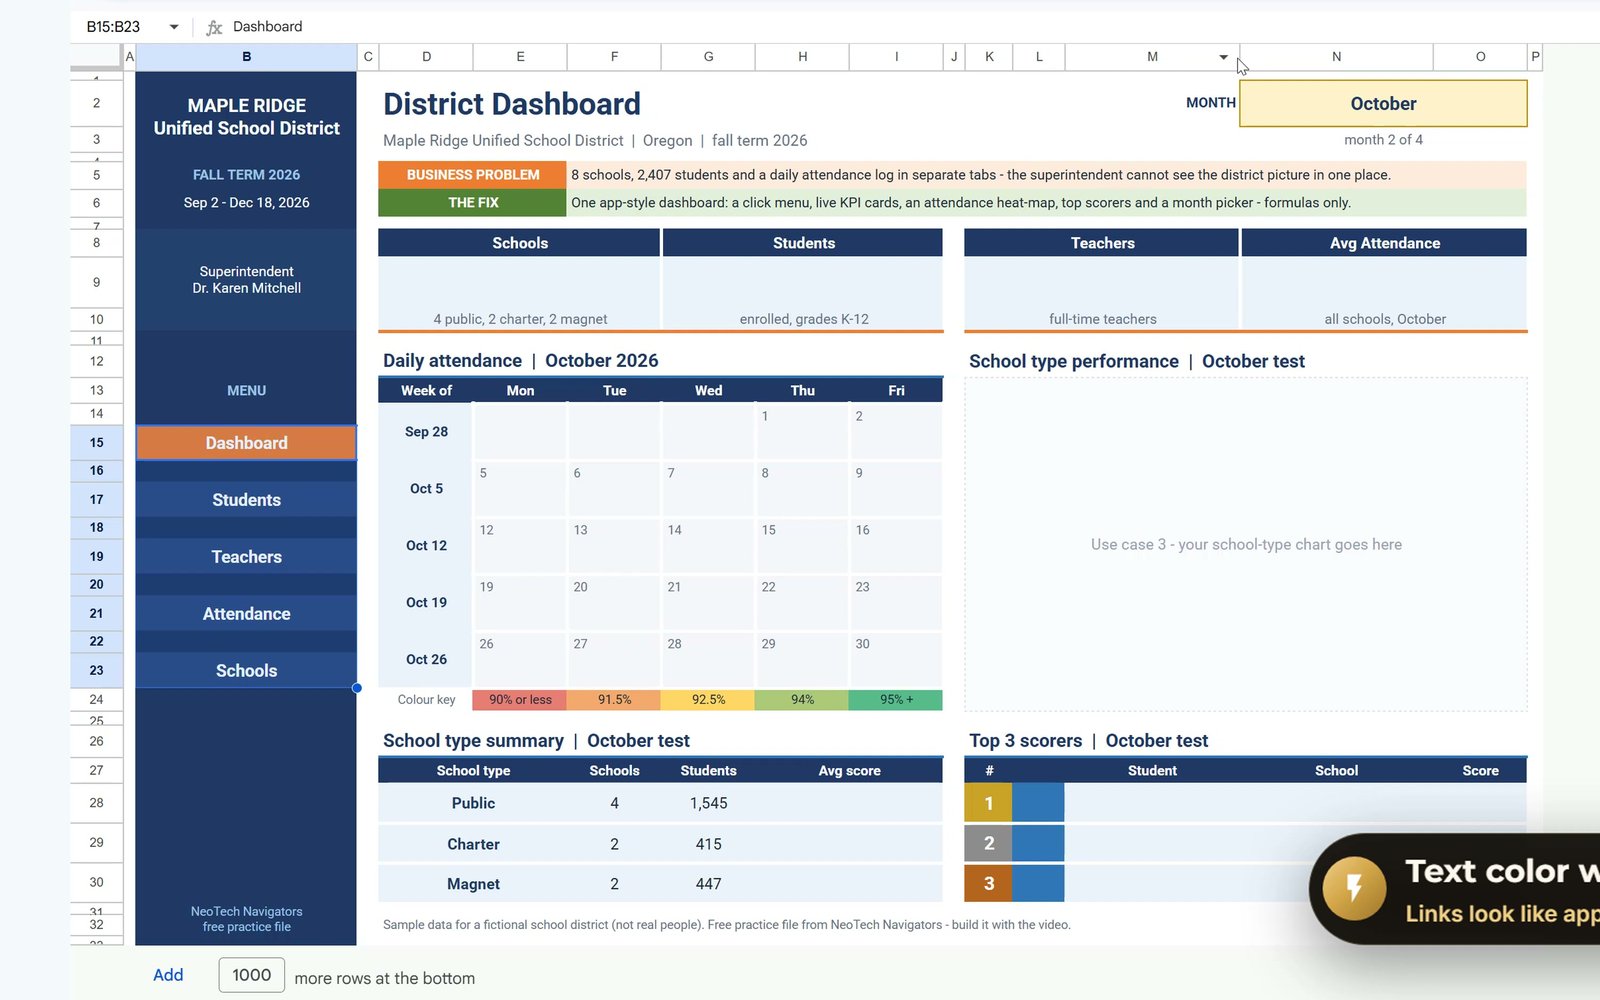Select the column G header
This screenshot has width=1600, height=1000.
point(708,57)
